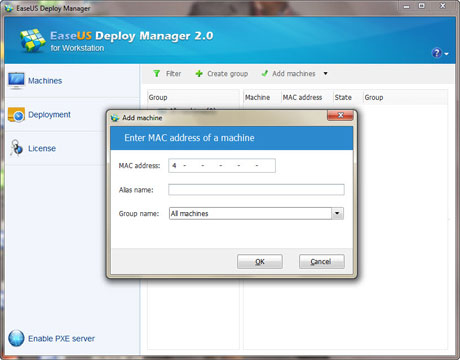Open the Group name combo box
This screenshot has width=460, height=360.
click(x=256, y=213)
